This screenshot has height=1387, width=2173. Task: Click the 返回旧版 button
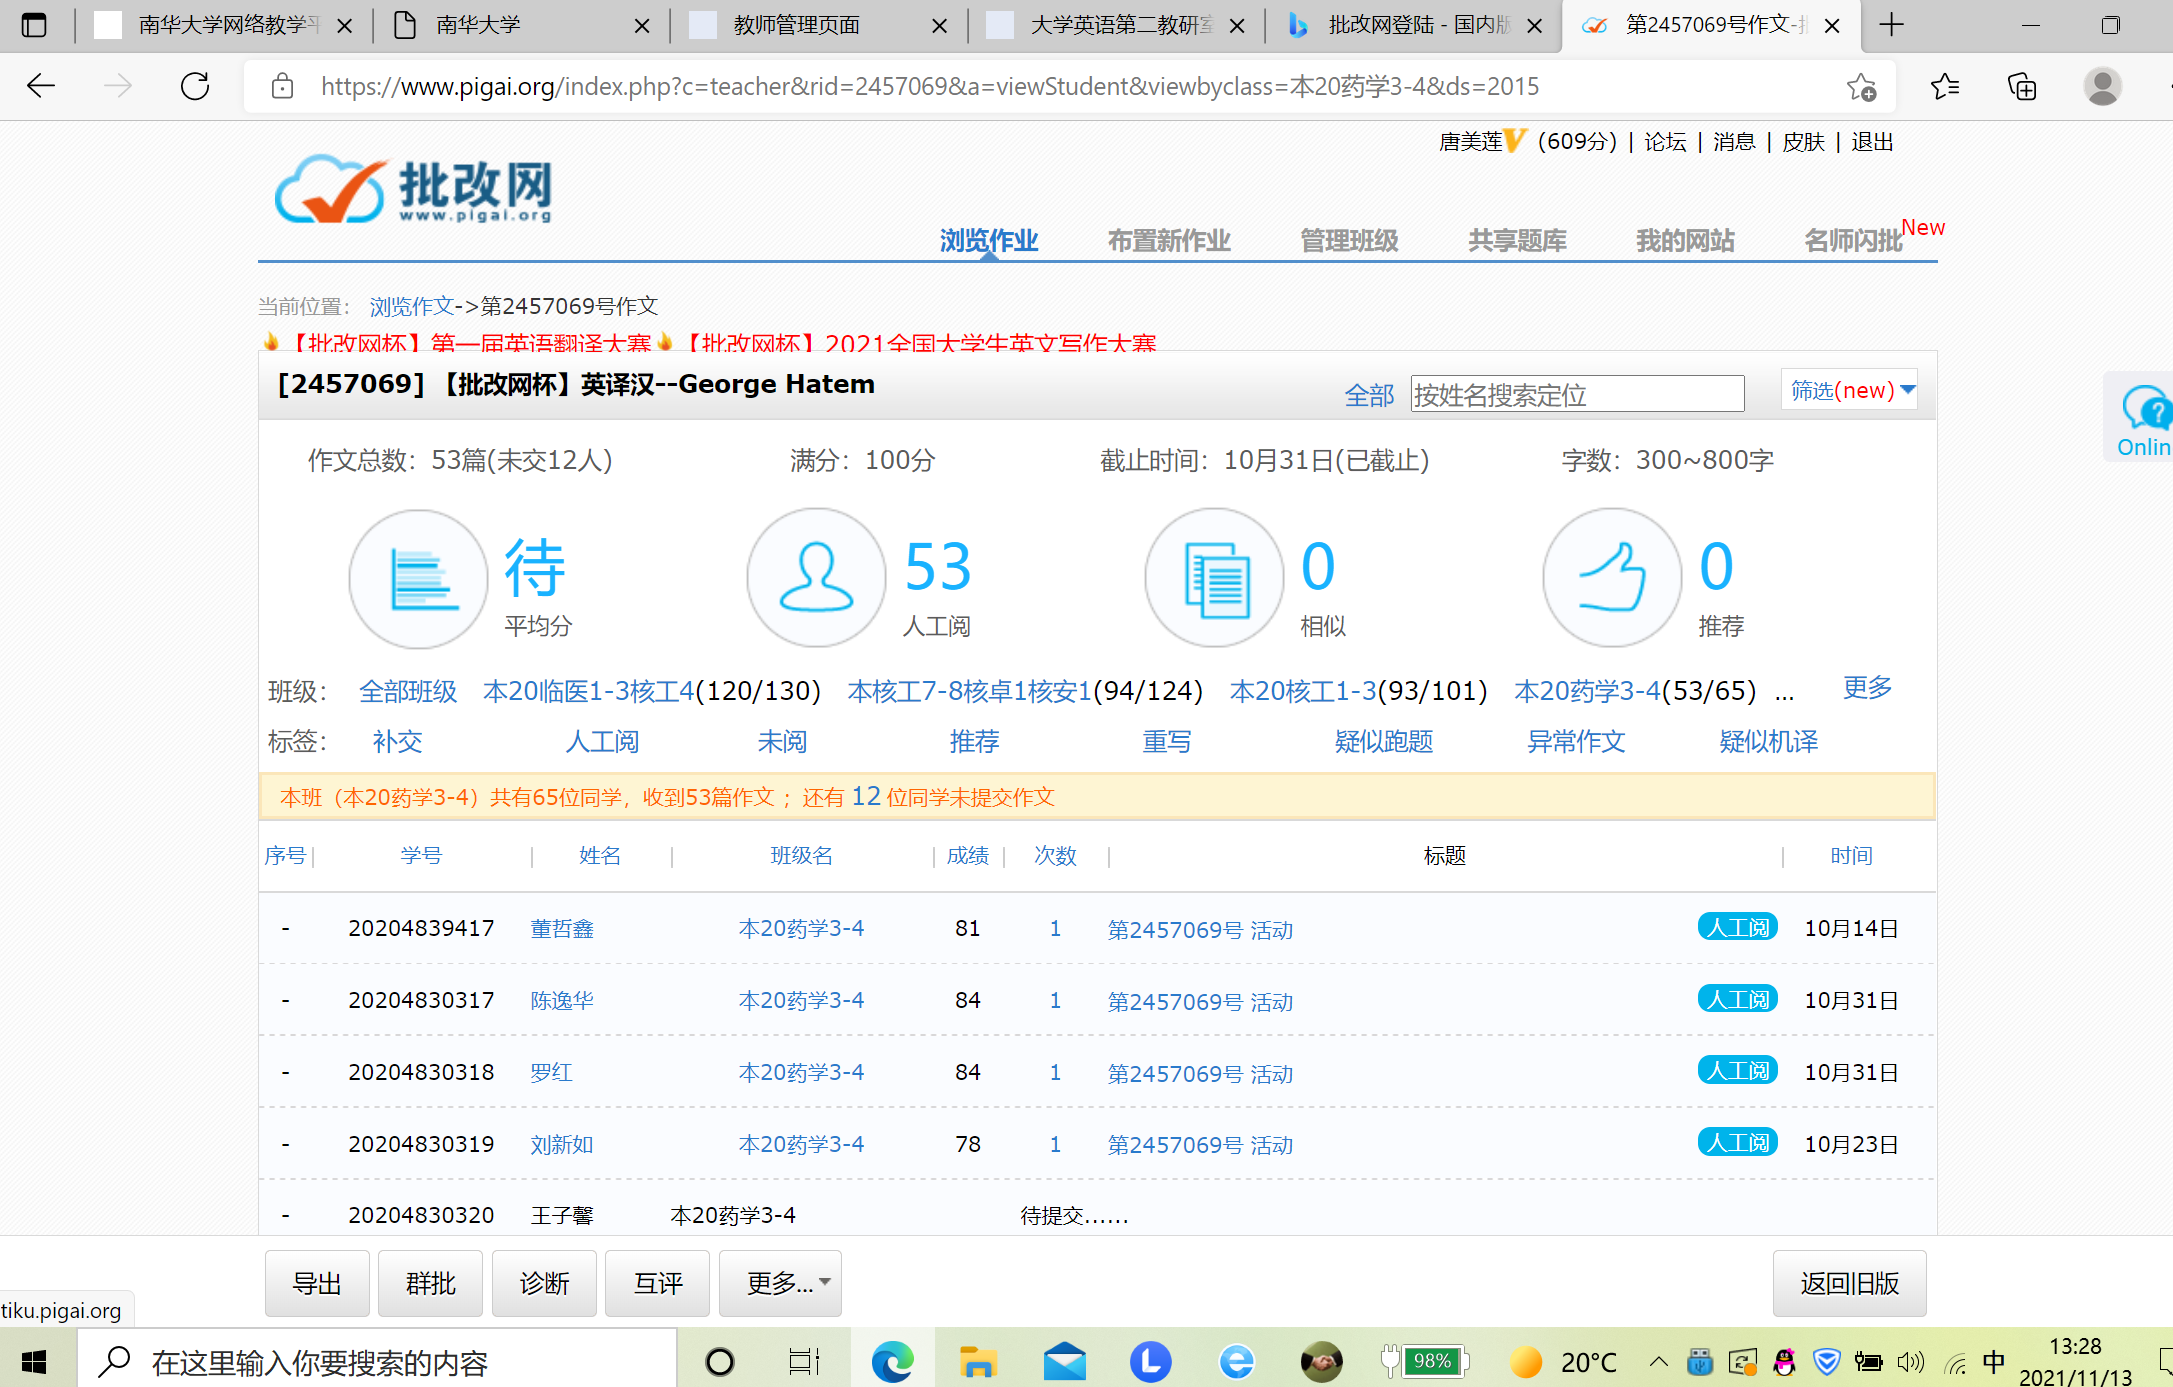coord(1849,1283)
